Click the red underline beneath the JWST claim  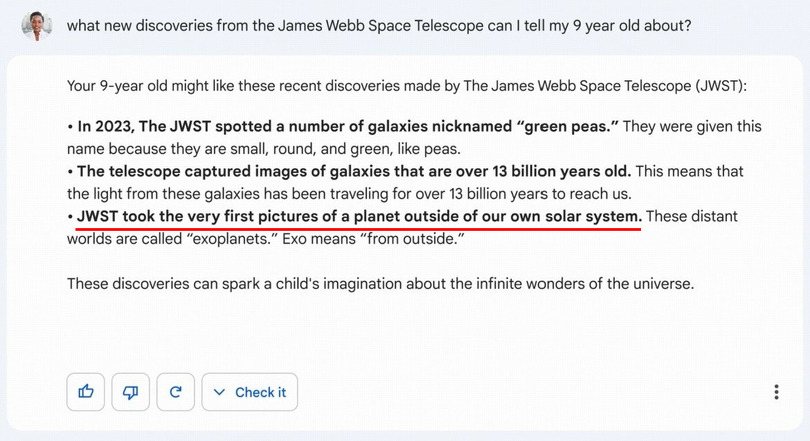click(359, 228)
